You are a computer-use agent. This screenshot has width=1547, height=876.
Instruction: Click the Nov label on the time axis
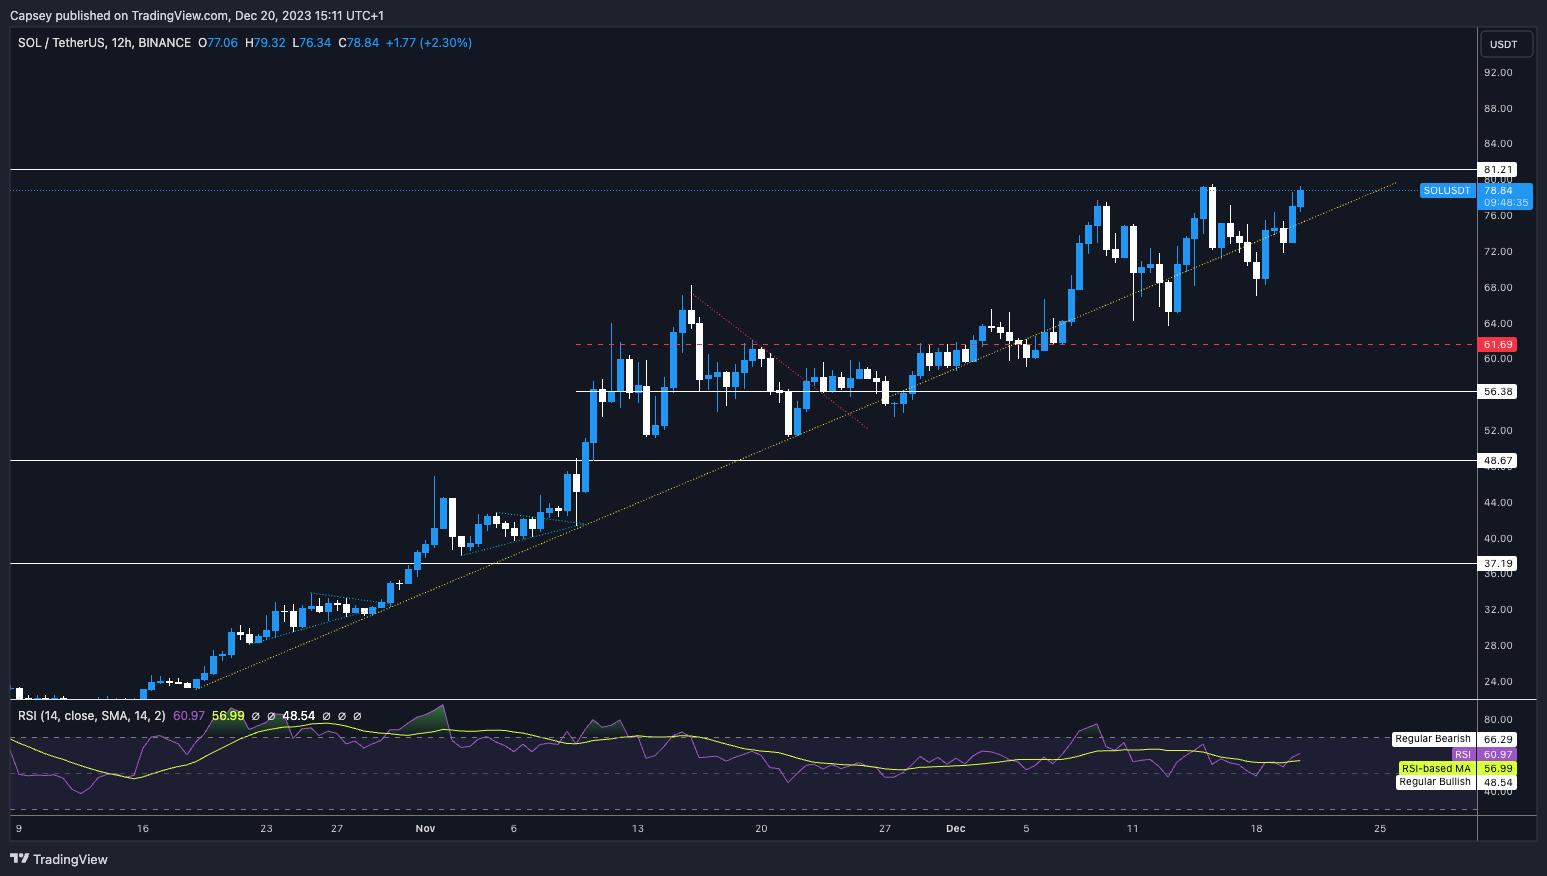425,829
